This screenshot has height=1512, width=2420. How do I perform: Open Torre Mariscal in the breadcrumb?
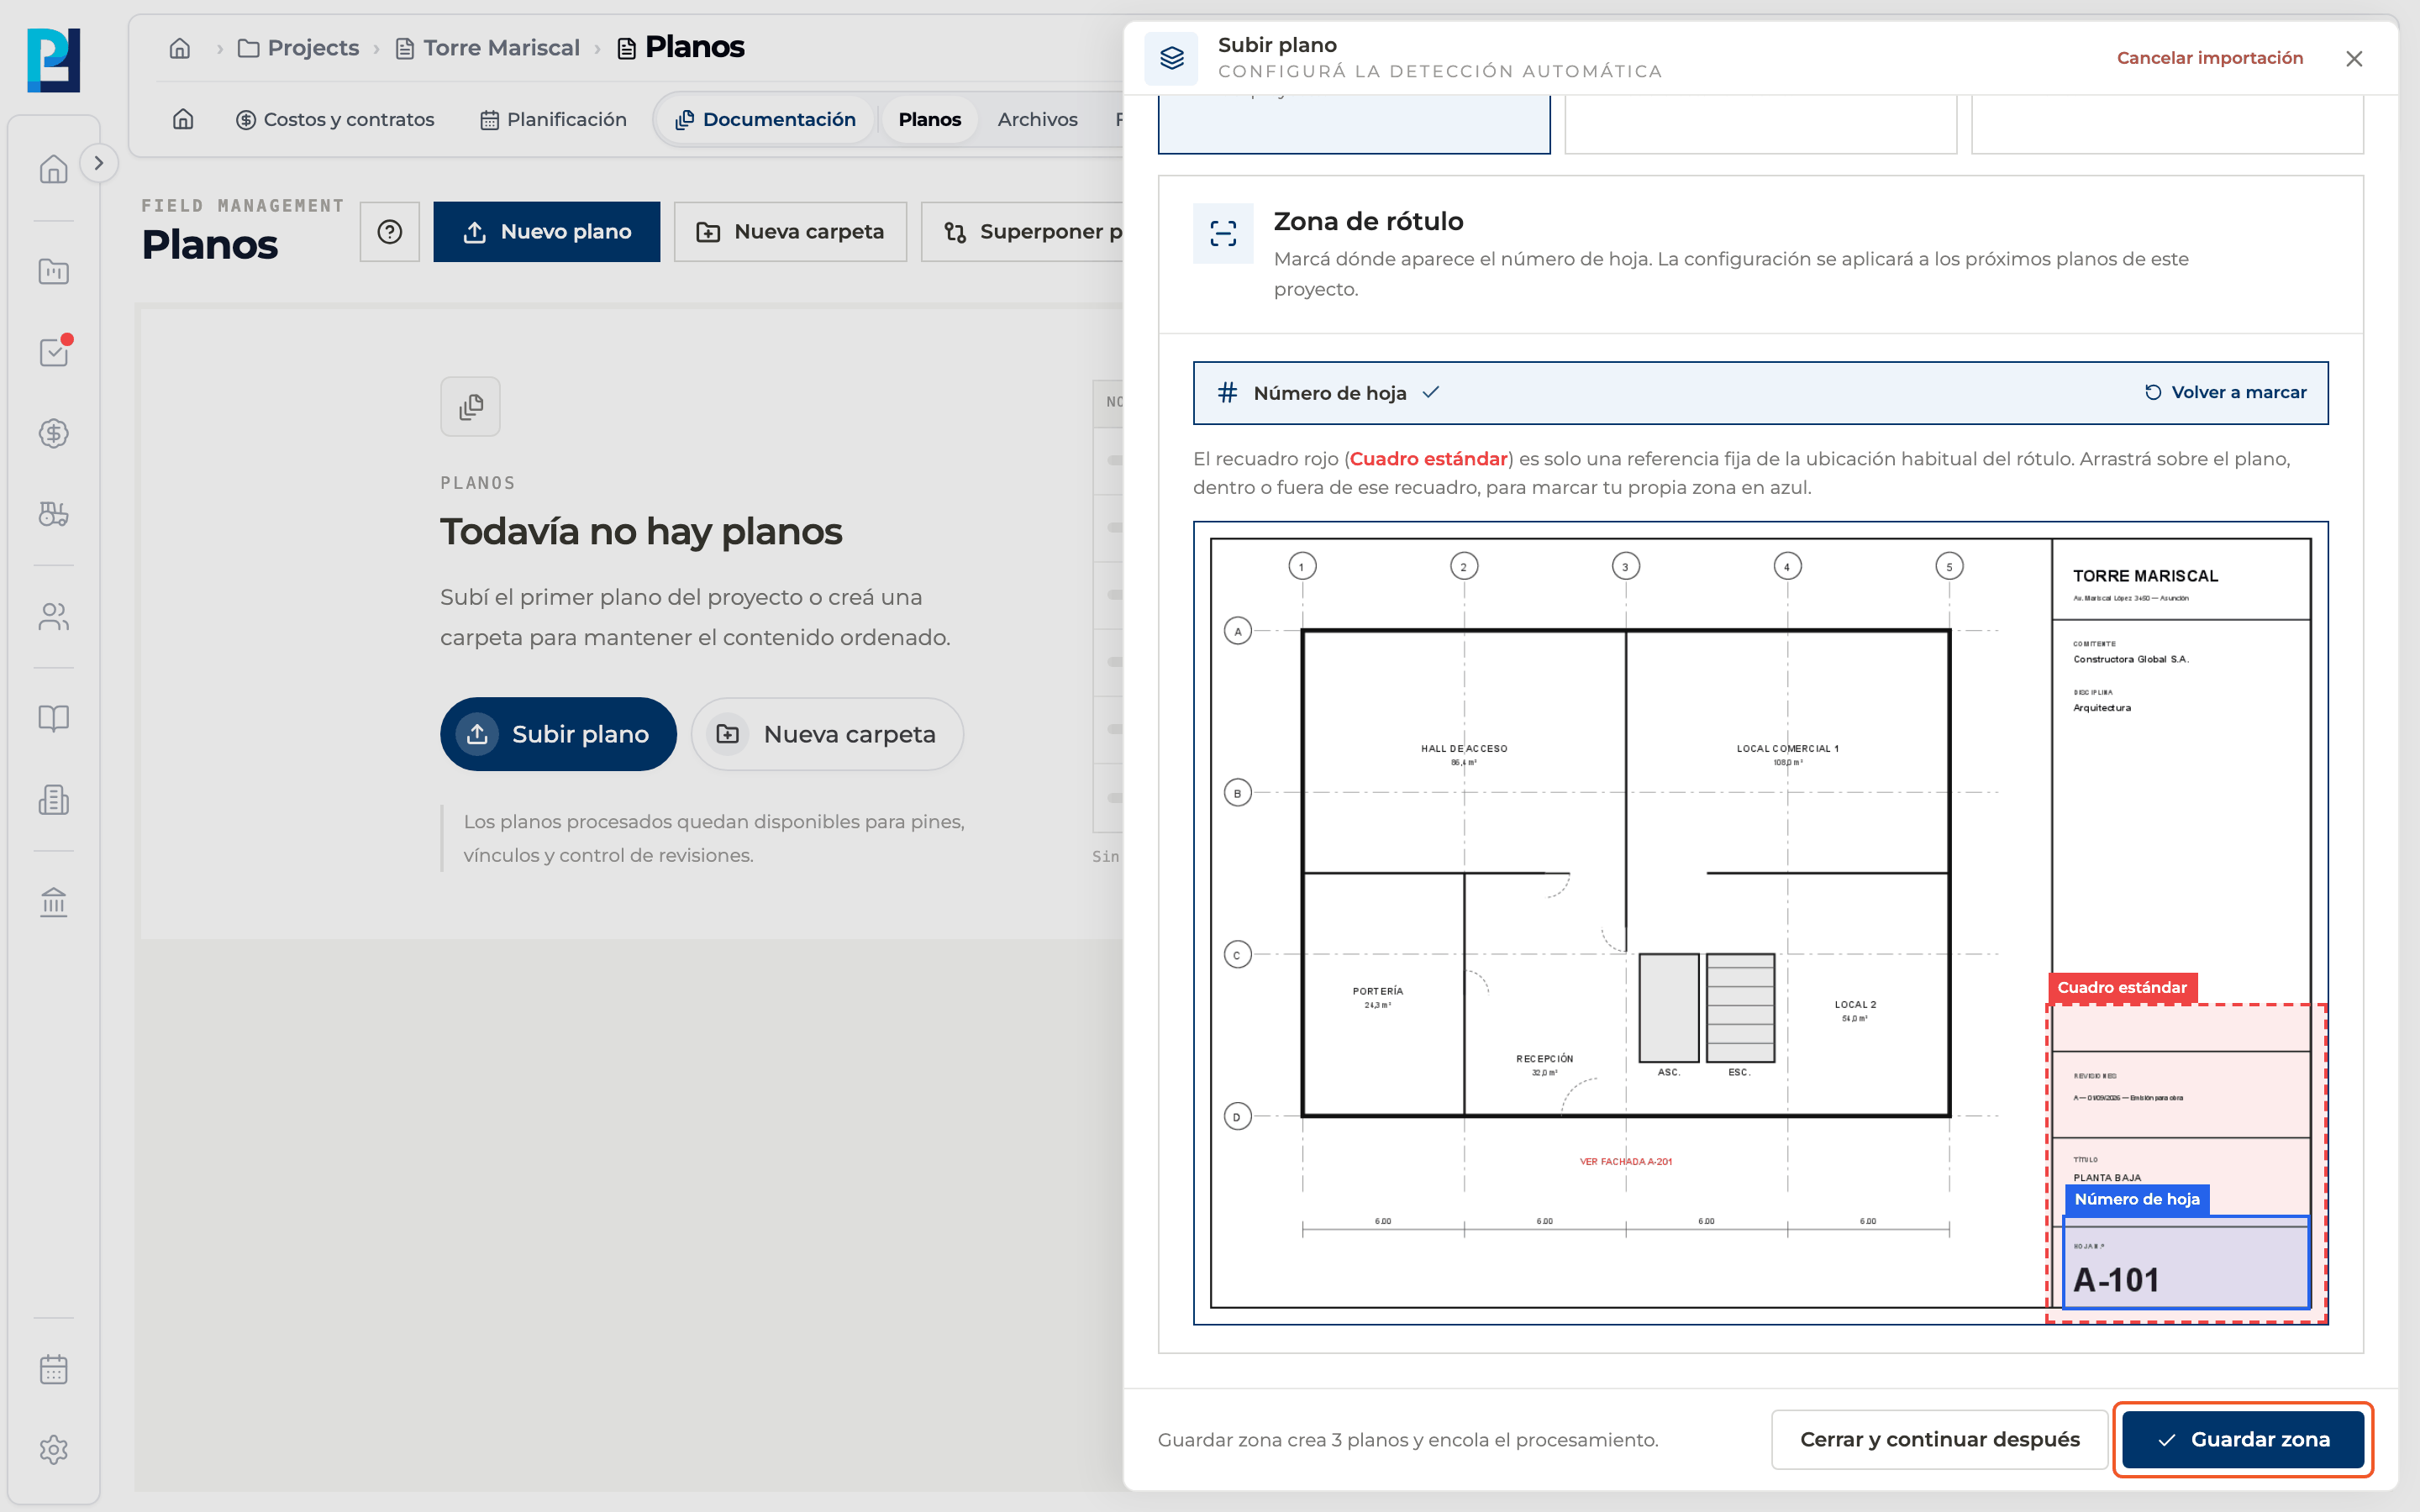(488, 48)
